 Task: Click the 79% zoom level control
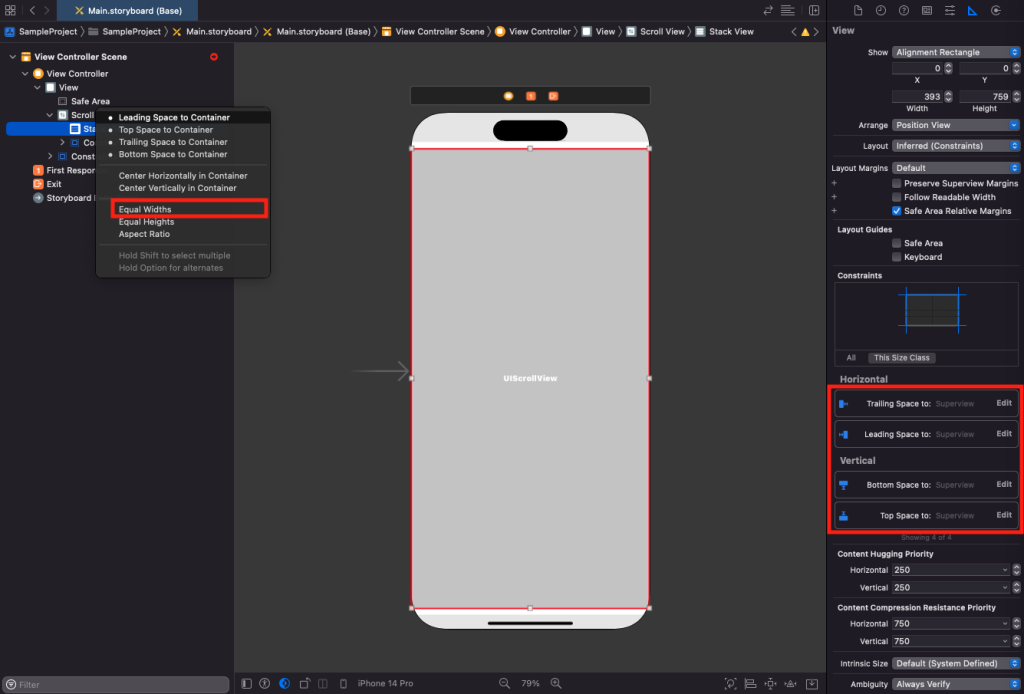tap(529, 684)
